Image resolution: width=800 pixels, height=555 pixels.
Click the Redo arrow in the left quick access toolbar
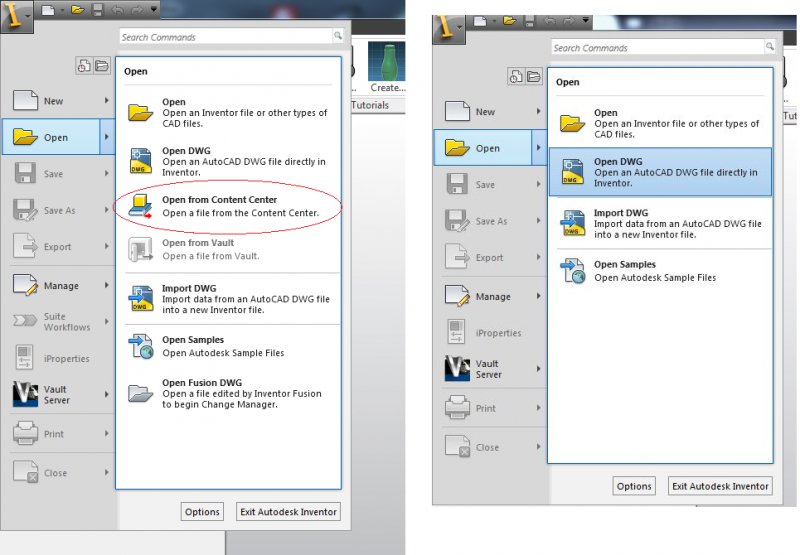pyautogui.click(x=137, y=10)
